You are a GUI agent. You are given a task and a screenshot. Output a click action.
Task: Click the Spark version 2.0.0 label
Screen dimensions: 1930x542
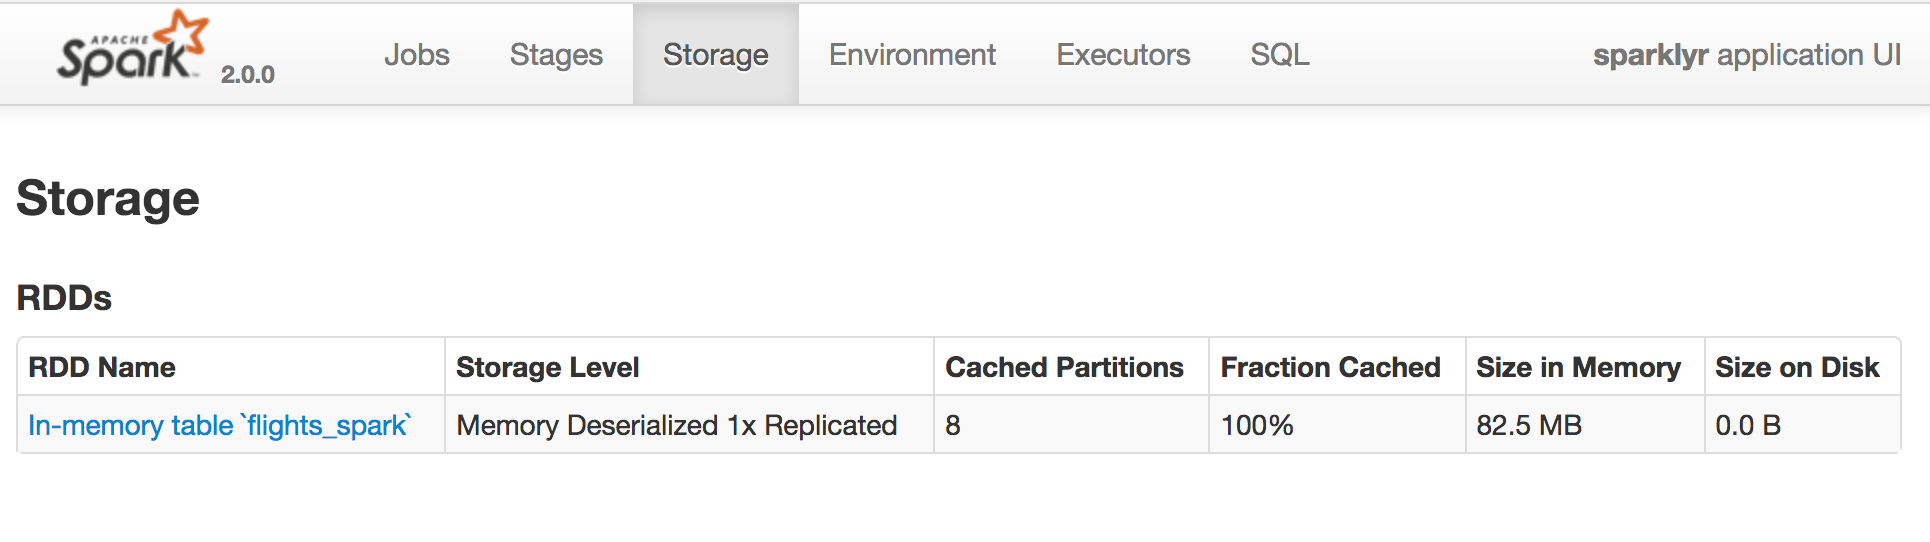tap(247, 75)
